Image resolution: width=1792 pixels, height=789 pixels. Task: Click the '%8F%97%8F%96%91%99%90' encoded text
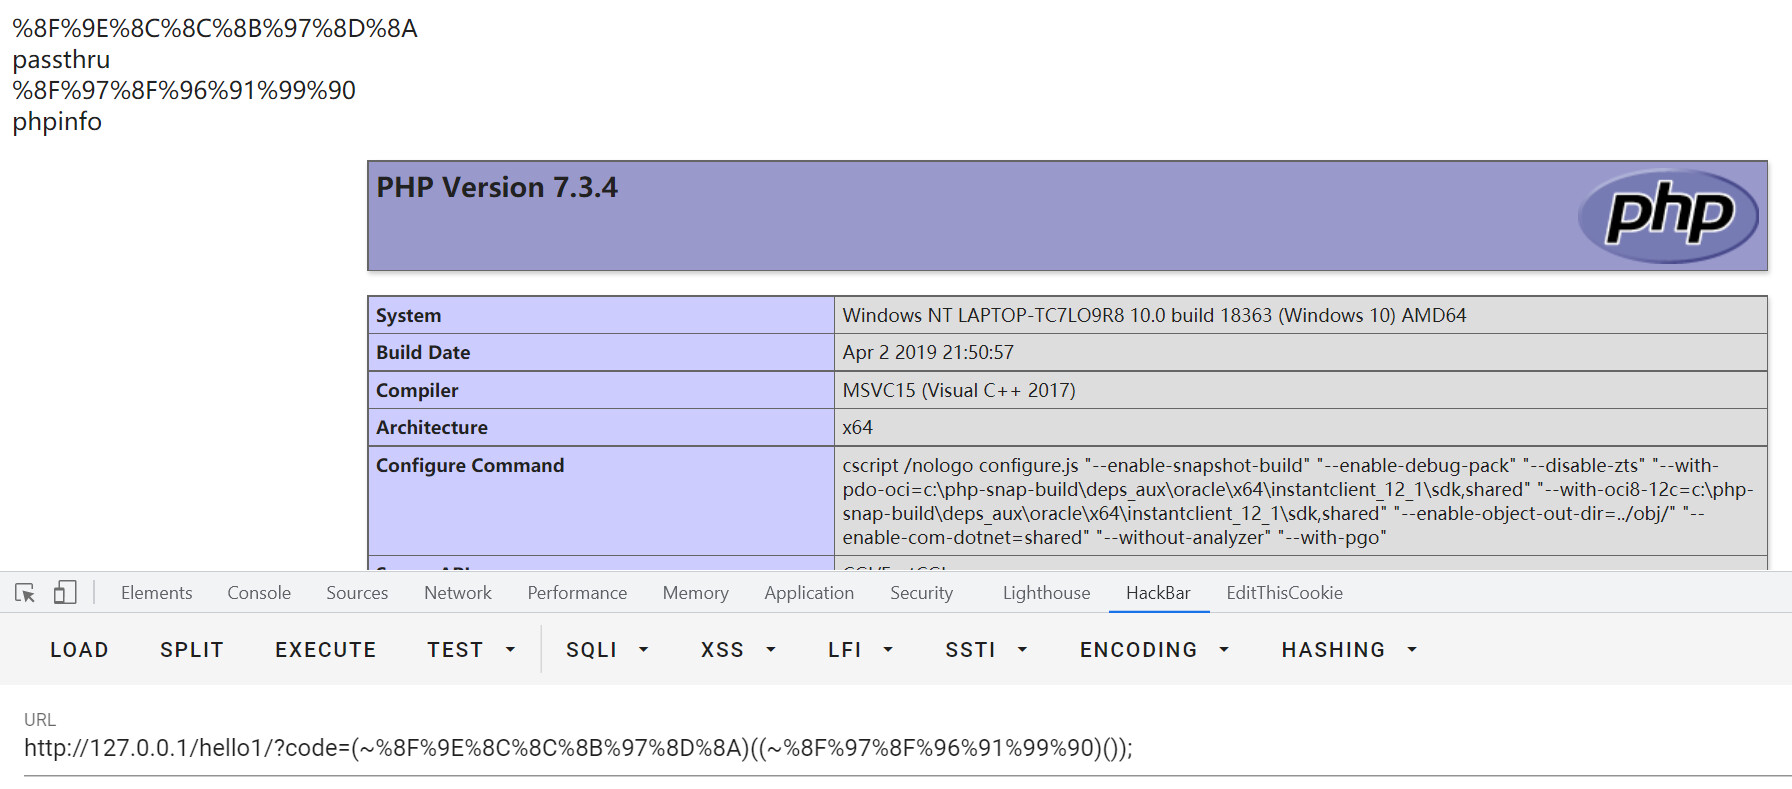point(184,91)
